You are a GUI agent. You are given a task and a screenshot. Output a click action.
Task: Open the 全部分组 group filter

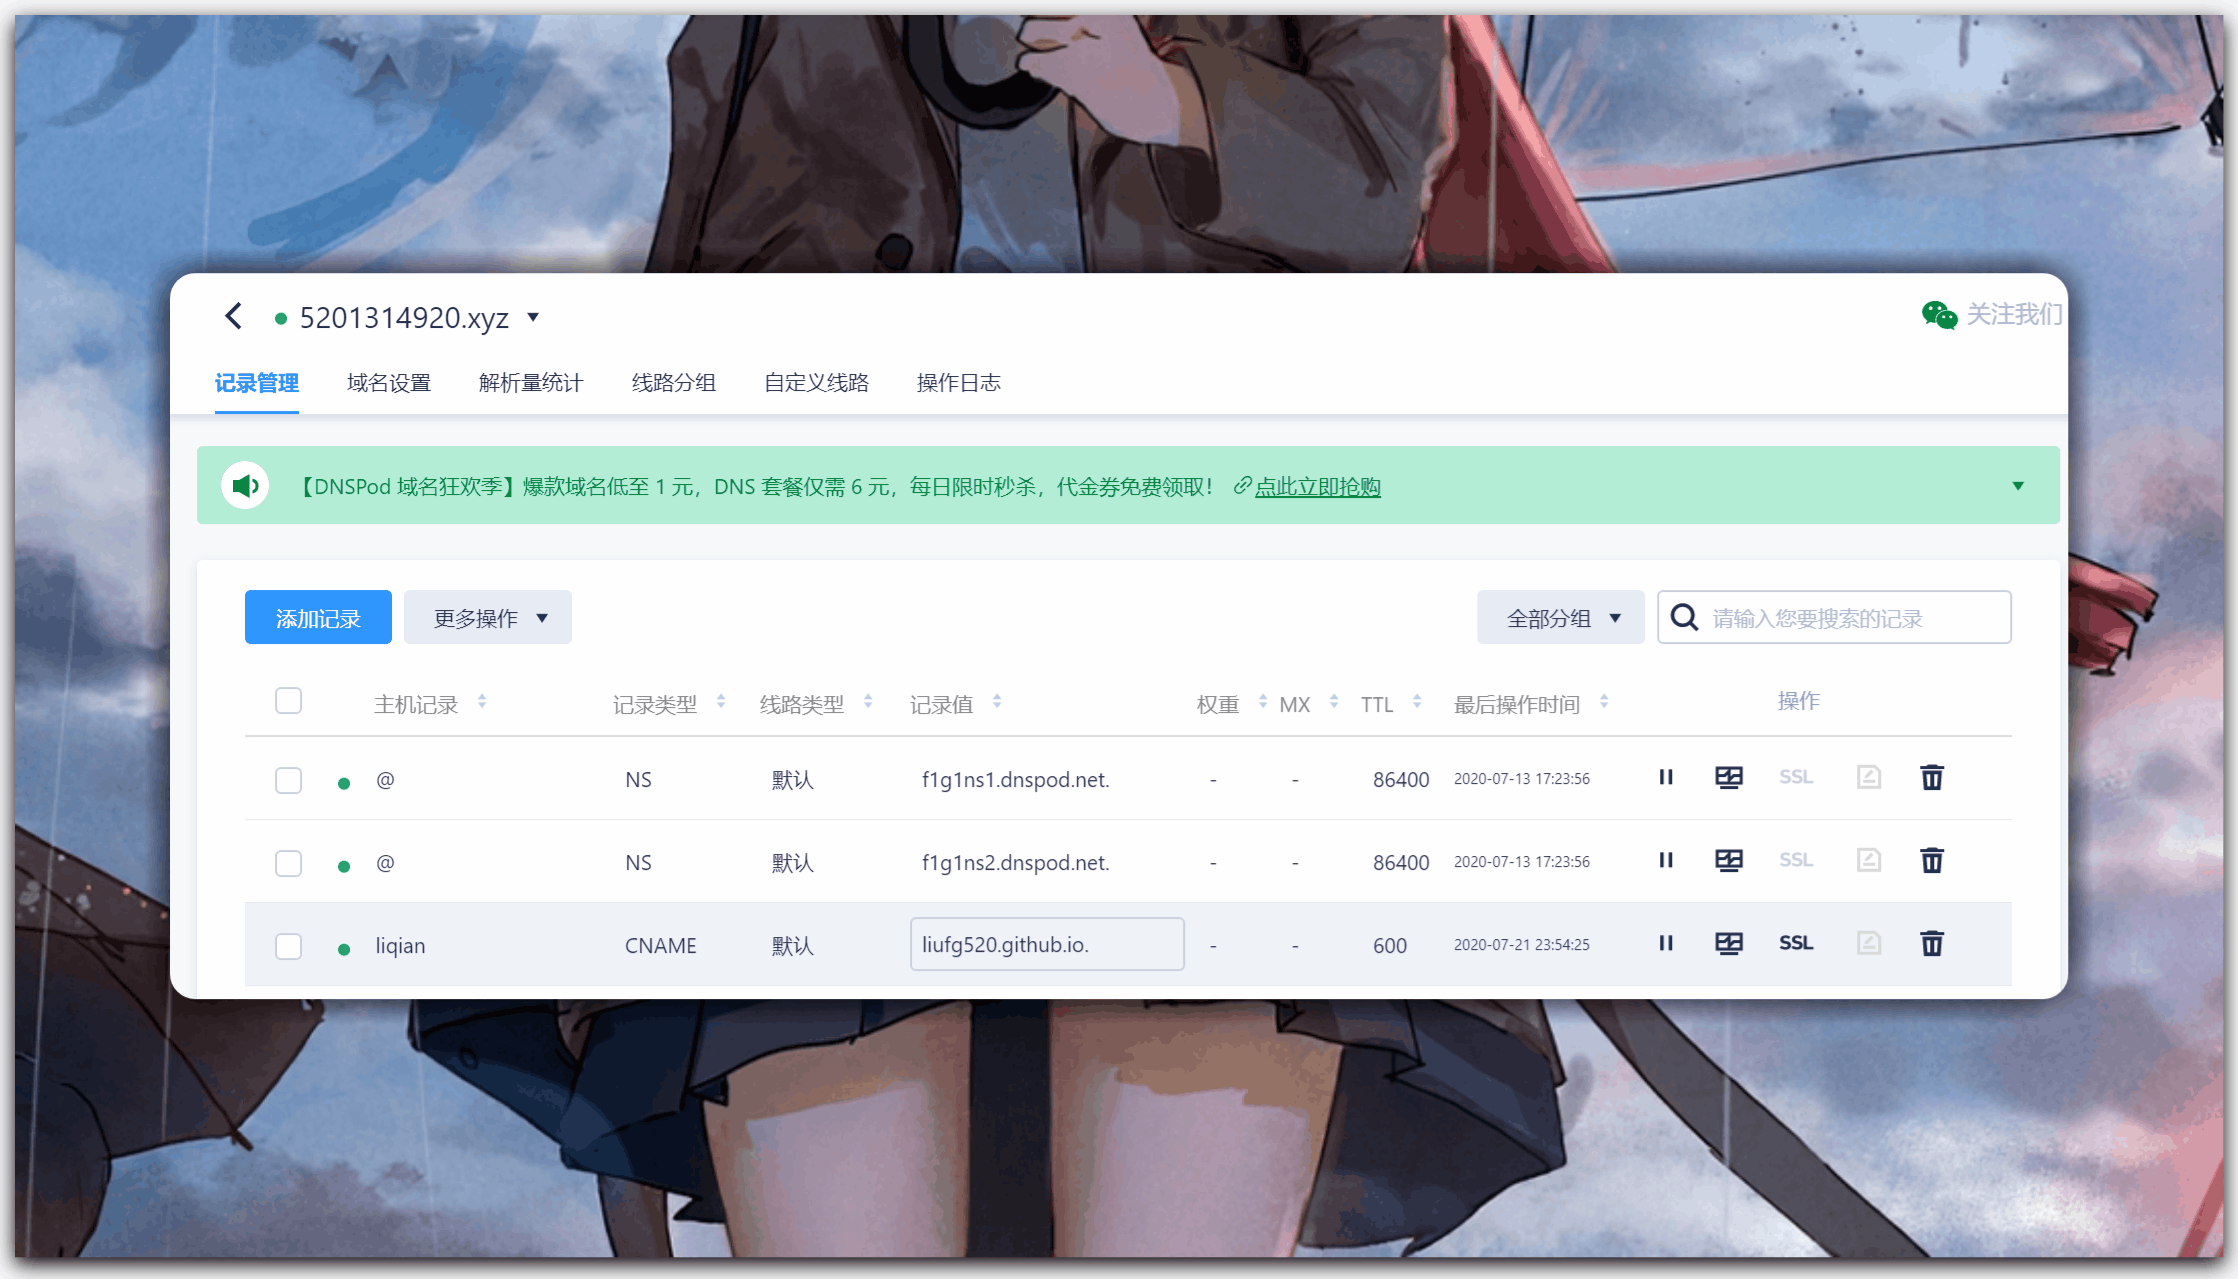pyautogui.click(x=1561, y=617)
